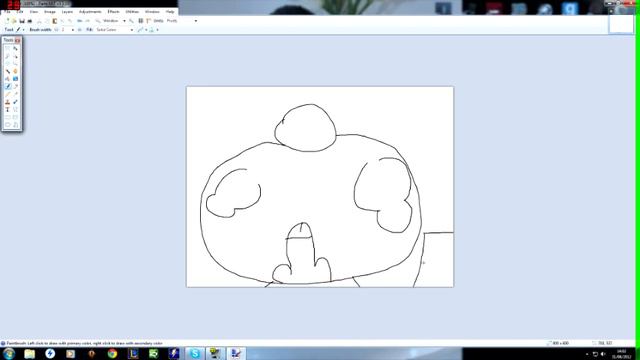Select the Zoom tool in Tools panel
This screenshot has width=640, height=360.
[x=16, y=64]
